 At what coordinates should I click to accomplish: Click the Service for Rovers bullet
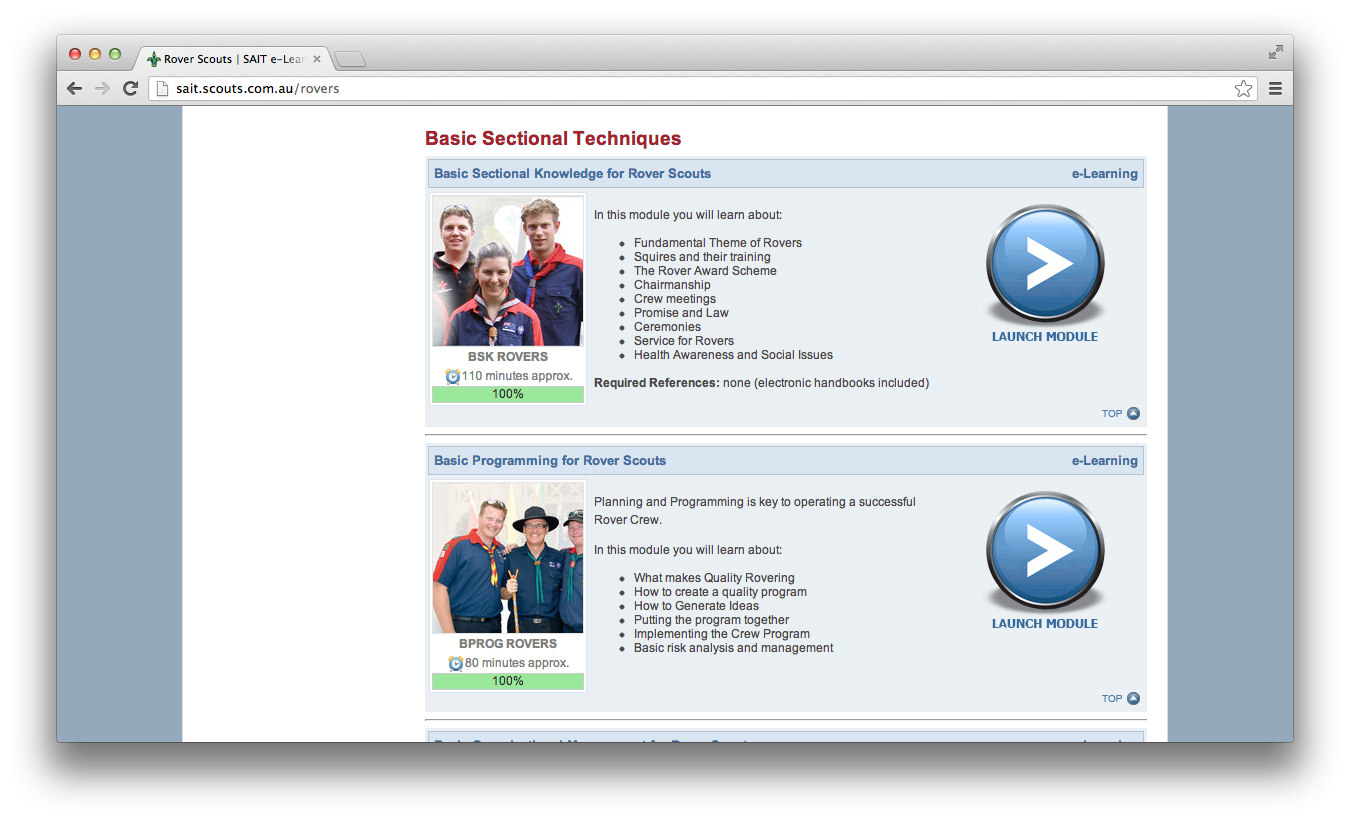point(684,341)
